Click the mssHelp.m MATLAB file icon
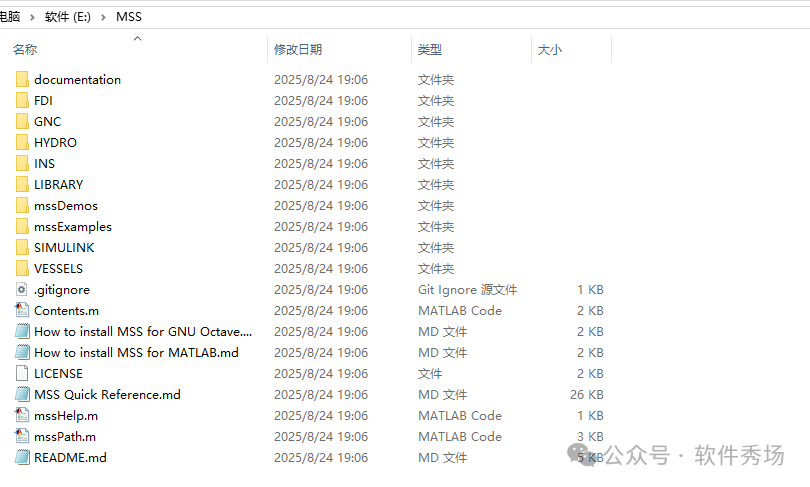The height and width of the screenshot is (487, 810). coord(22,415)
